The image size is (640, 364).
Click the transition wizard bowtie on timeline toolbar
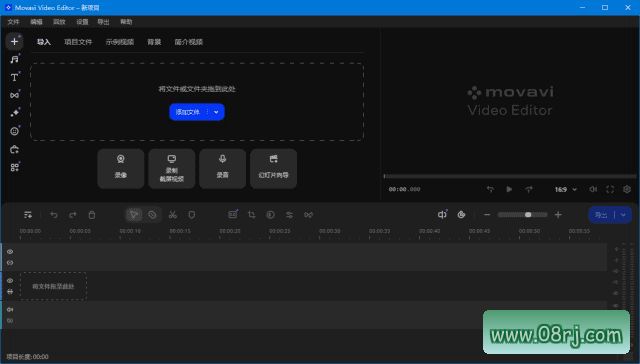click(x=308, y=215)
